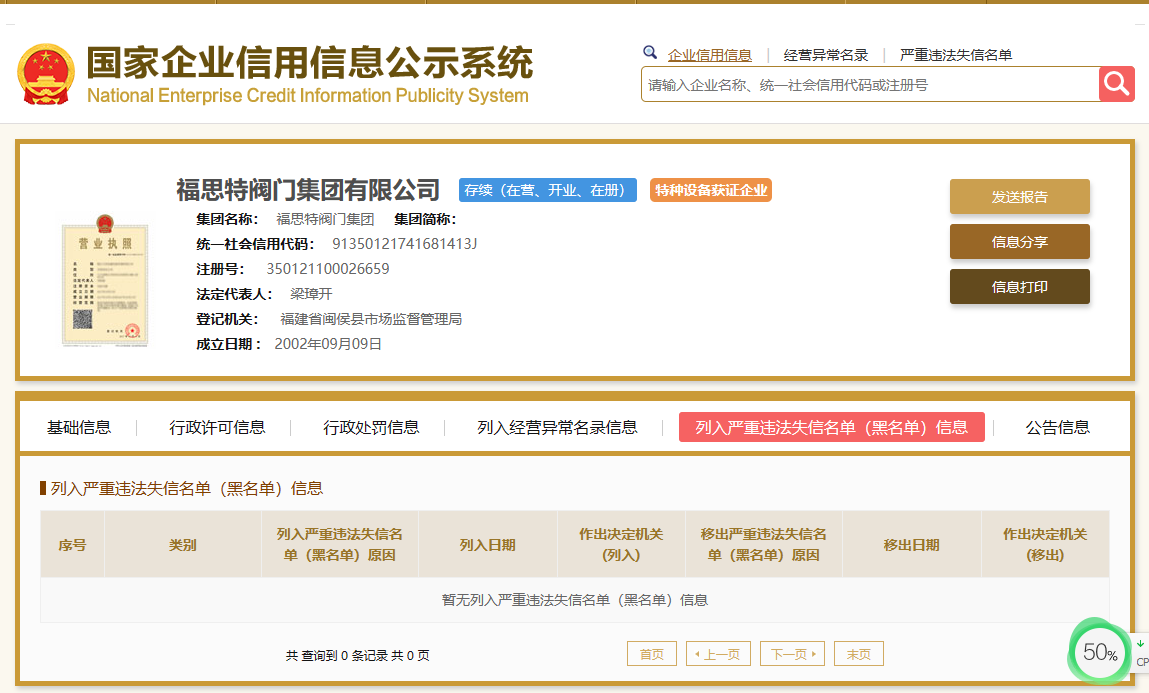
Task: Click the 信息分享 button
Action: point(1019,242)
